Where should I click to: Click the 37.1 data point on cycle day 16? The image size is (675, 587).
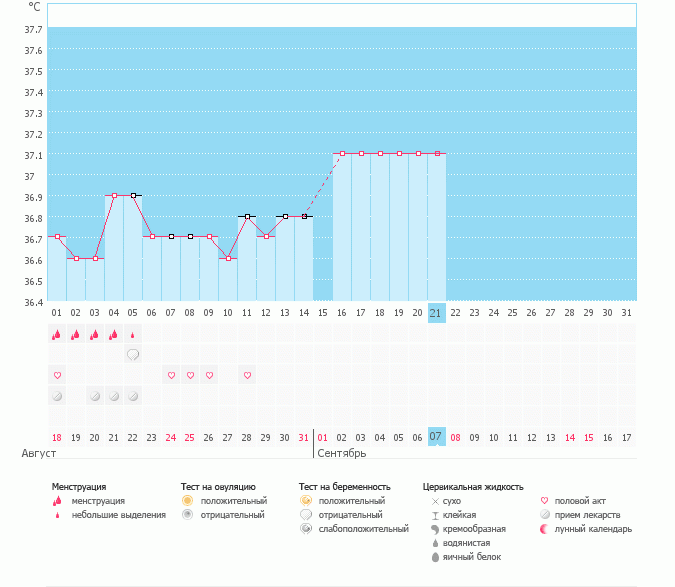coord(342,154)
